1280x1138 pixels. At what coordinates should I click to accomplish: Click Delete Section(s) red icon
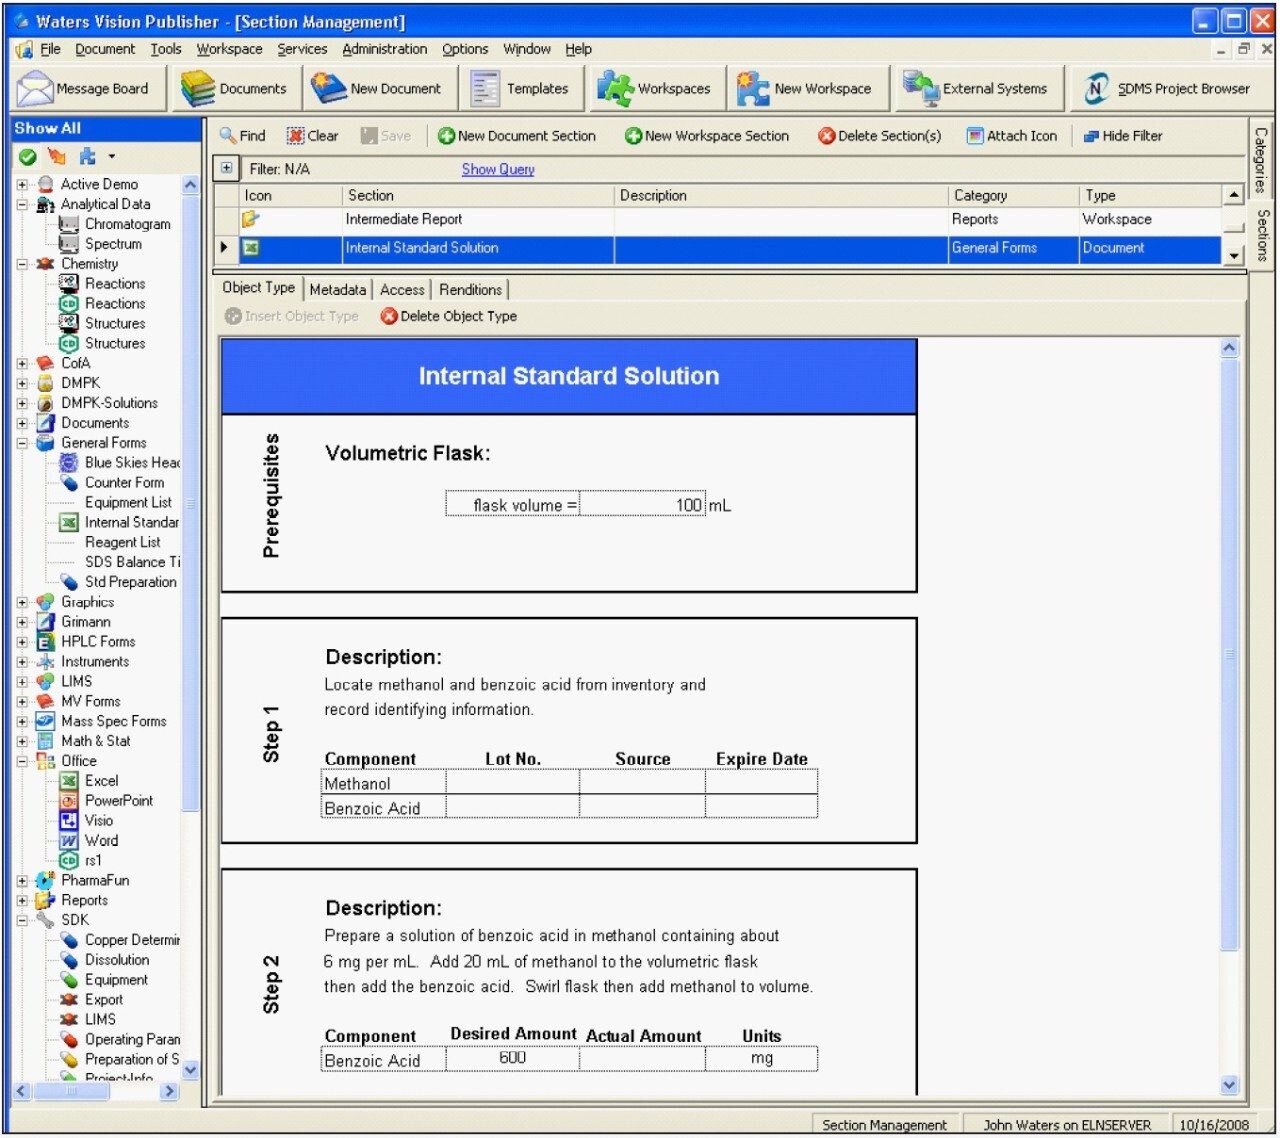pyautogui.click(x=825, y=135)
